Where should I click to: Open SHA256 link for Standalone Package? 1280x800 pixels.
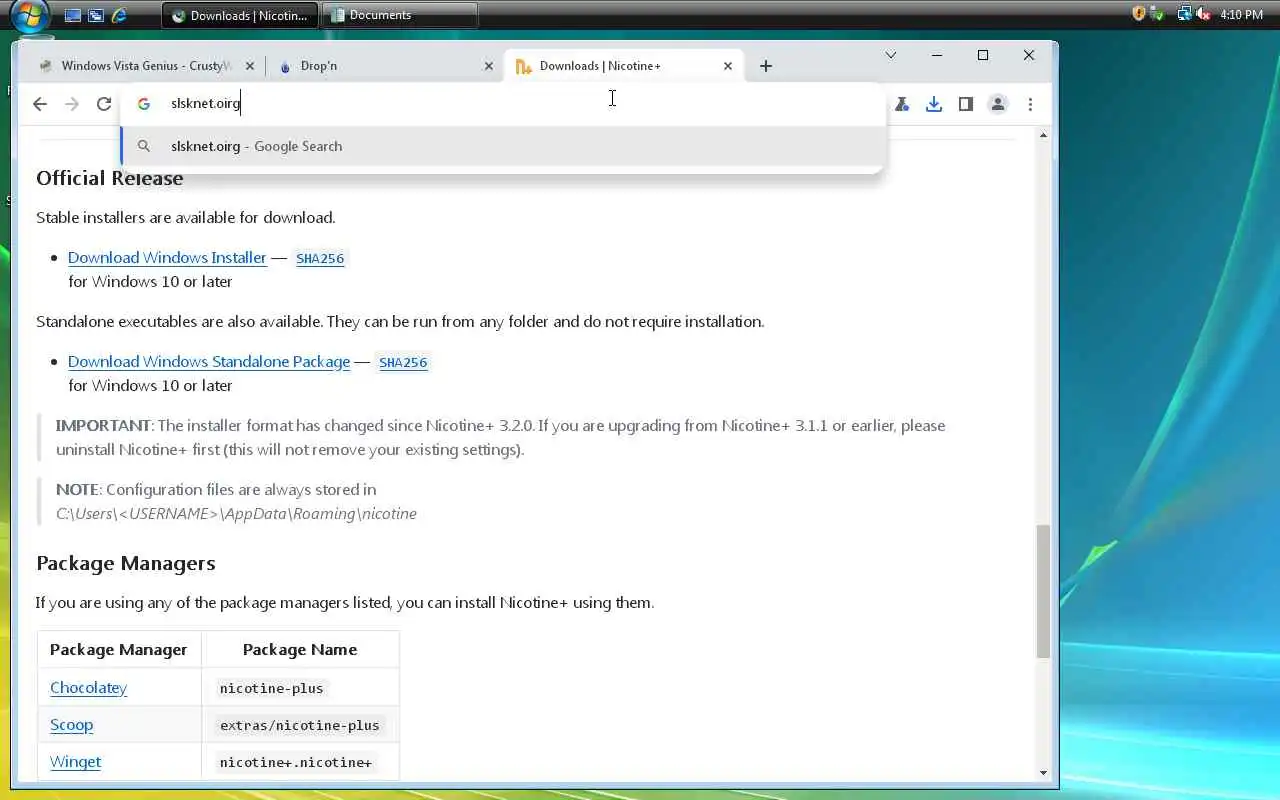click(x=403, y=362)
